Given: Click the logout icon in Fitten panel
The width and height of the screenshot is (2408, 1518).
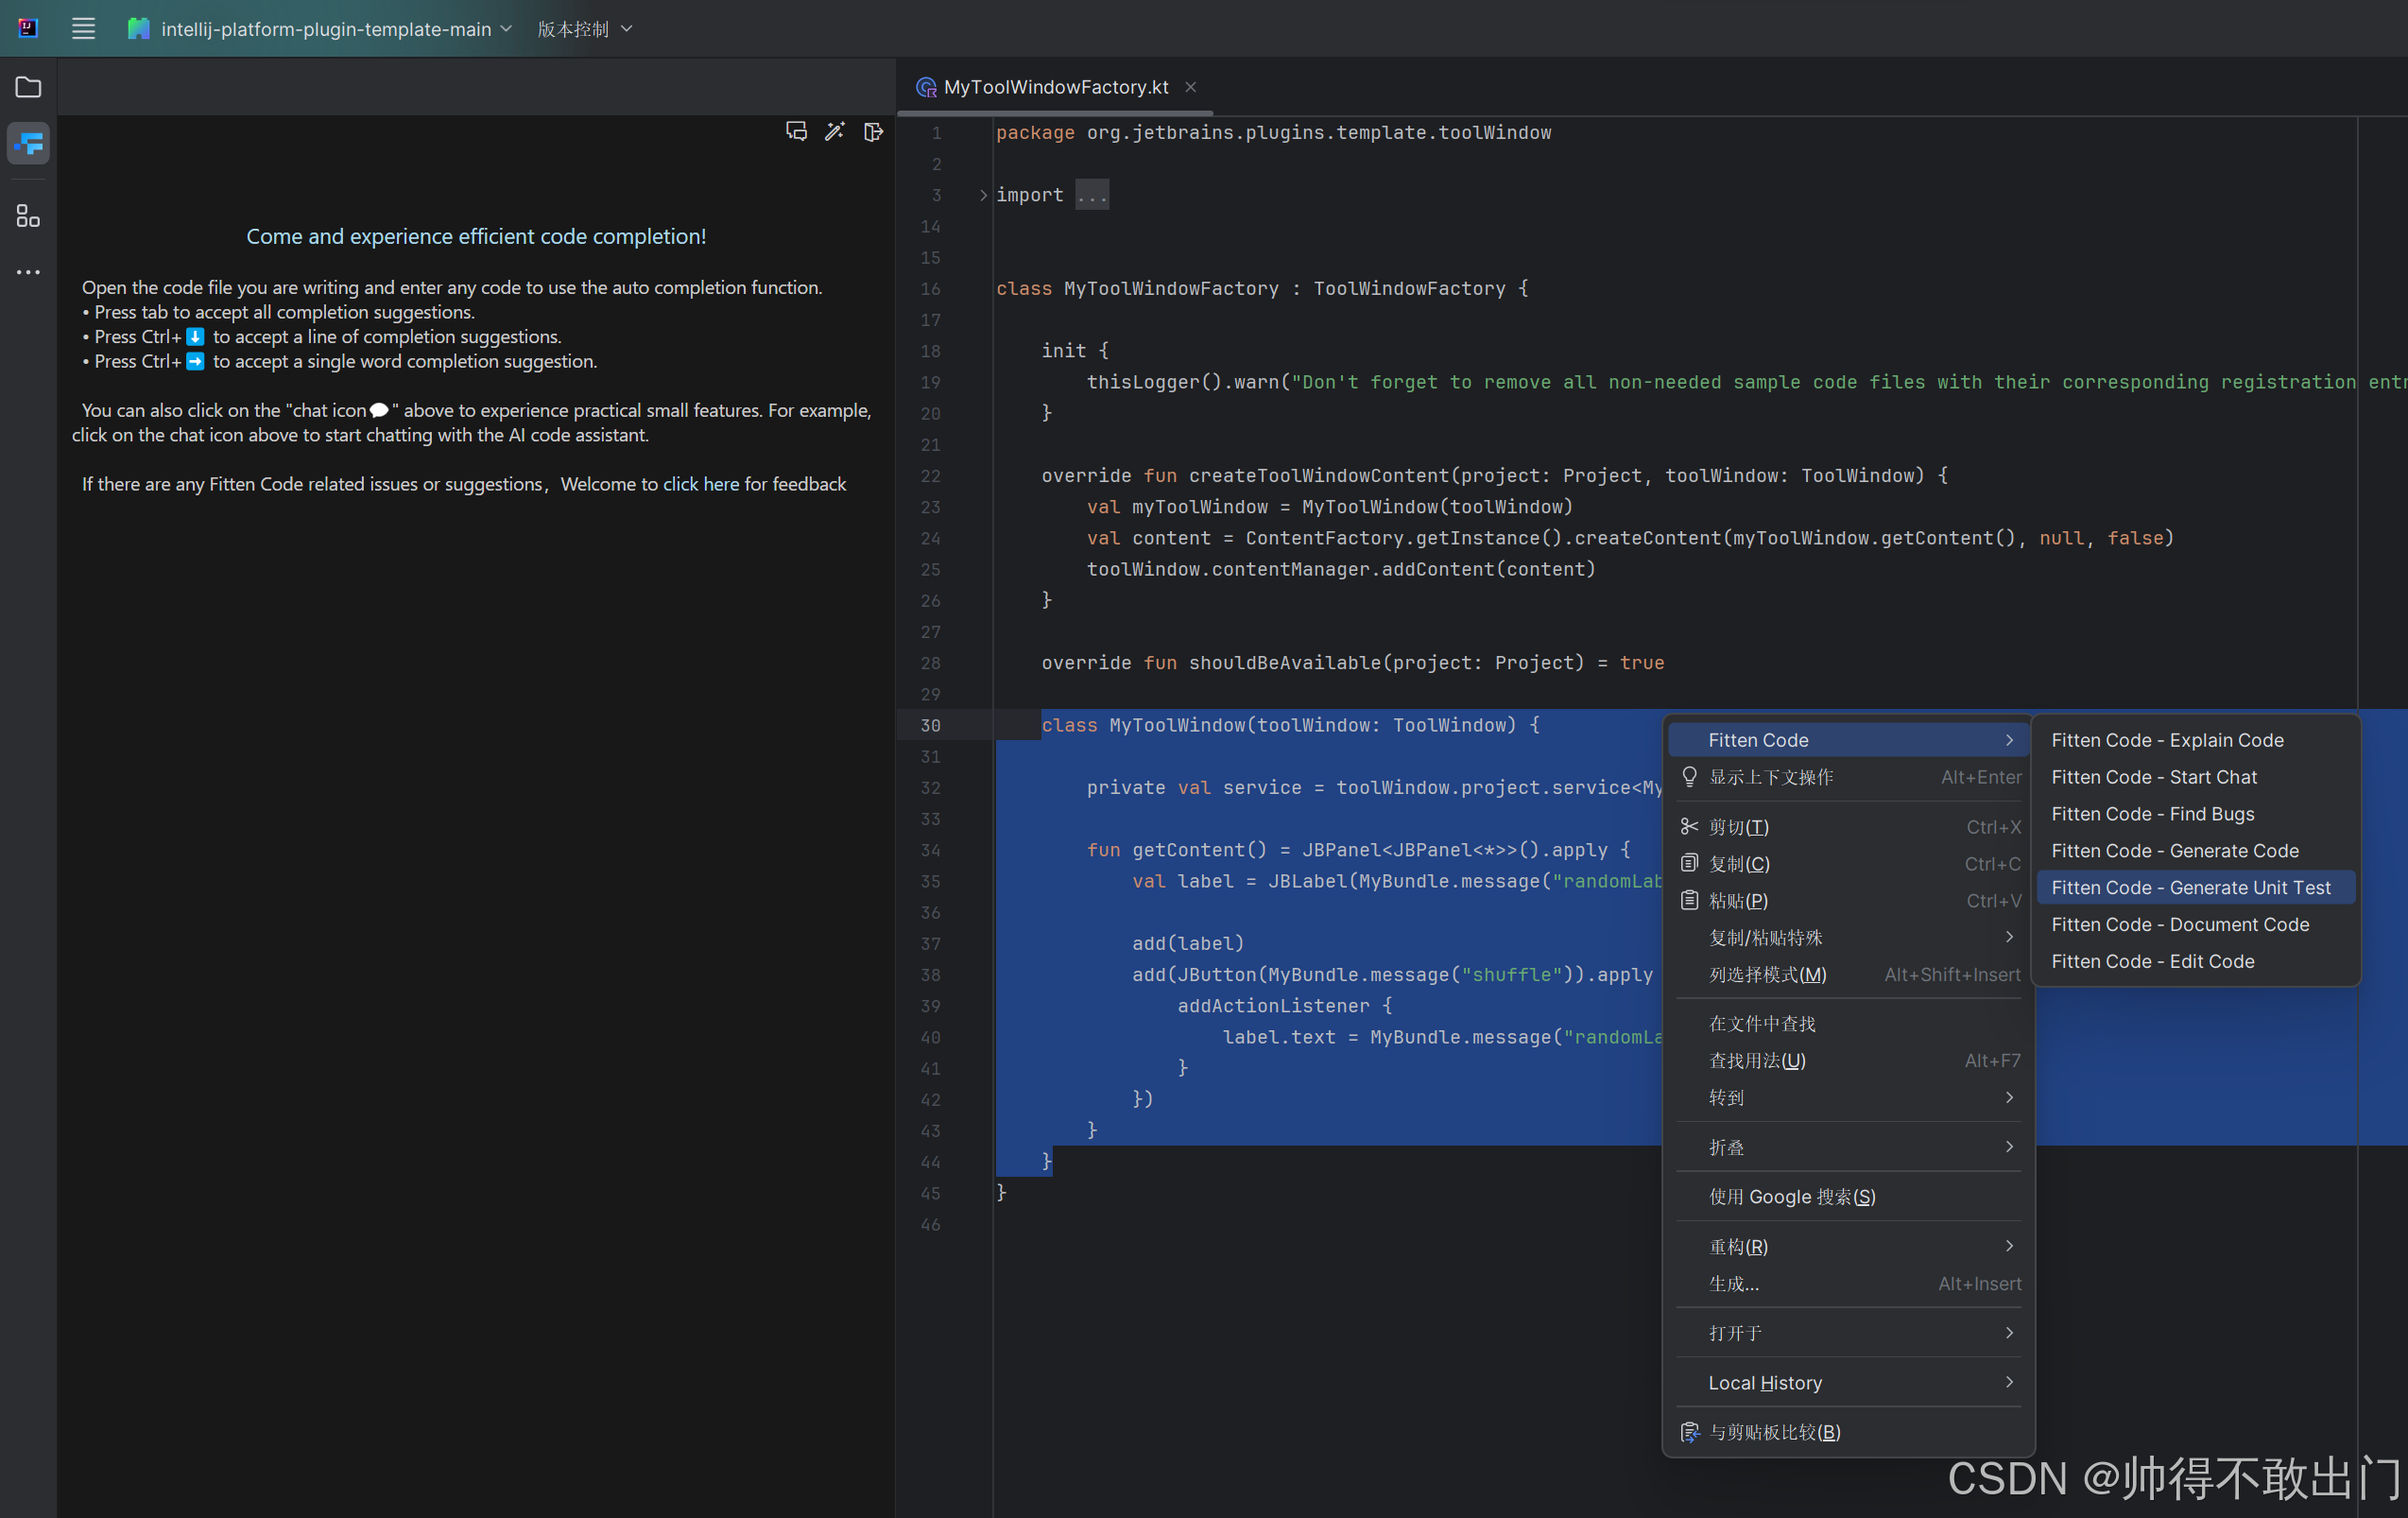Looking at the screenshot, I should [873, 131].
